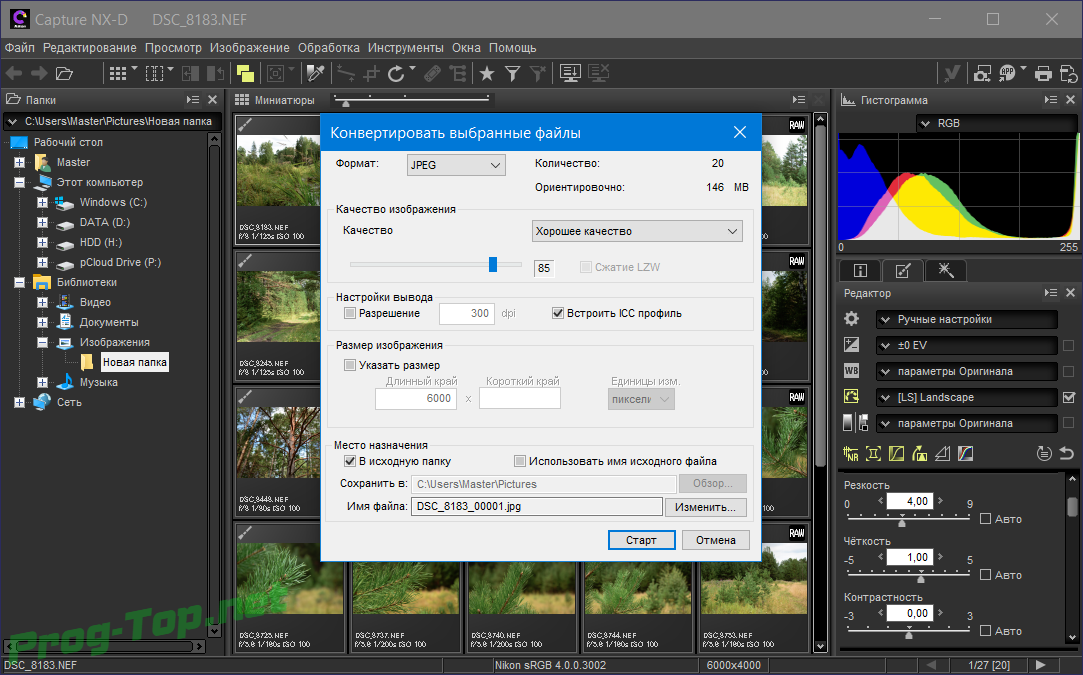Toggle the Указать размер checkbox

coord(350,365)
